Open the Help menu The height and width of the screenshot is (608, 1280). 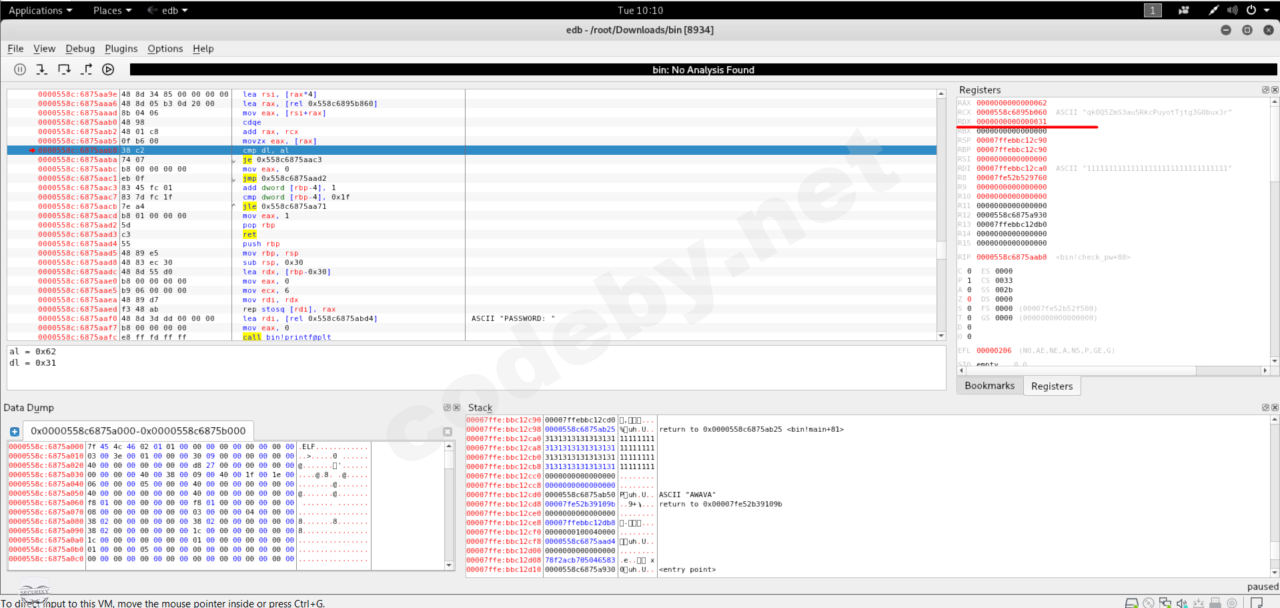coord(203,48)
